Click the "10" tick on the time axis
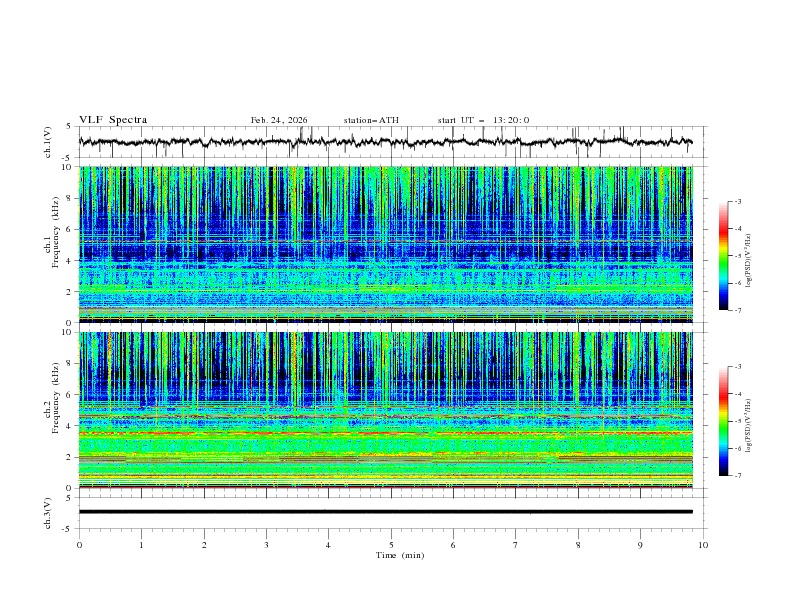Image resolution: width=792 pixels, height=612 pixels. [703, 545]
